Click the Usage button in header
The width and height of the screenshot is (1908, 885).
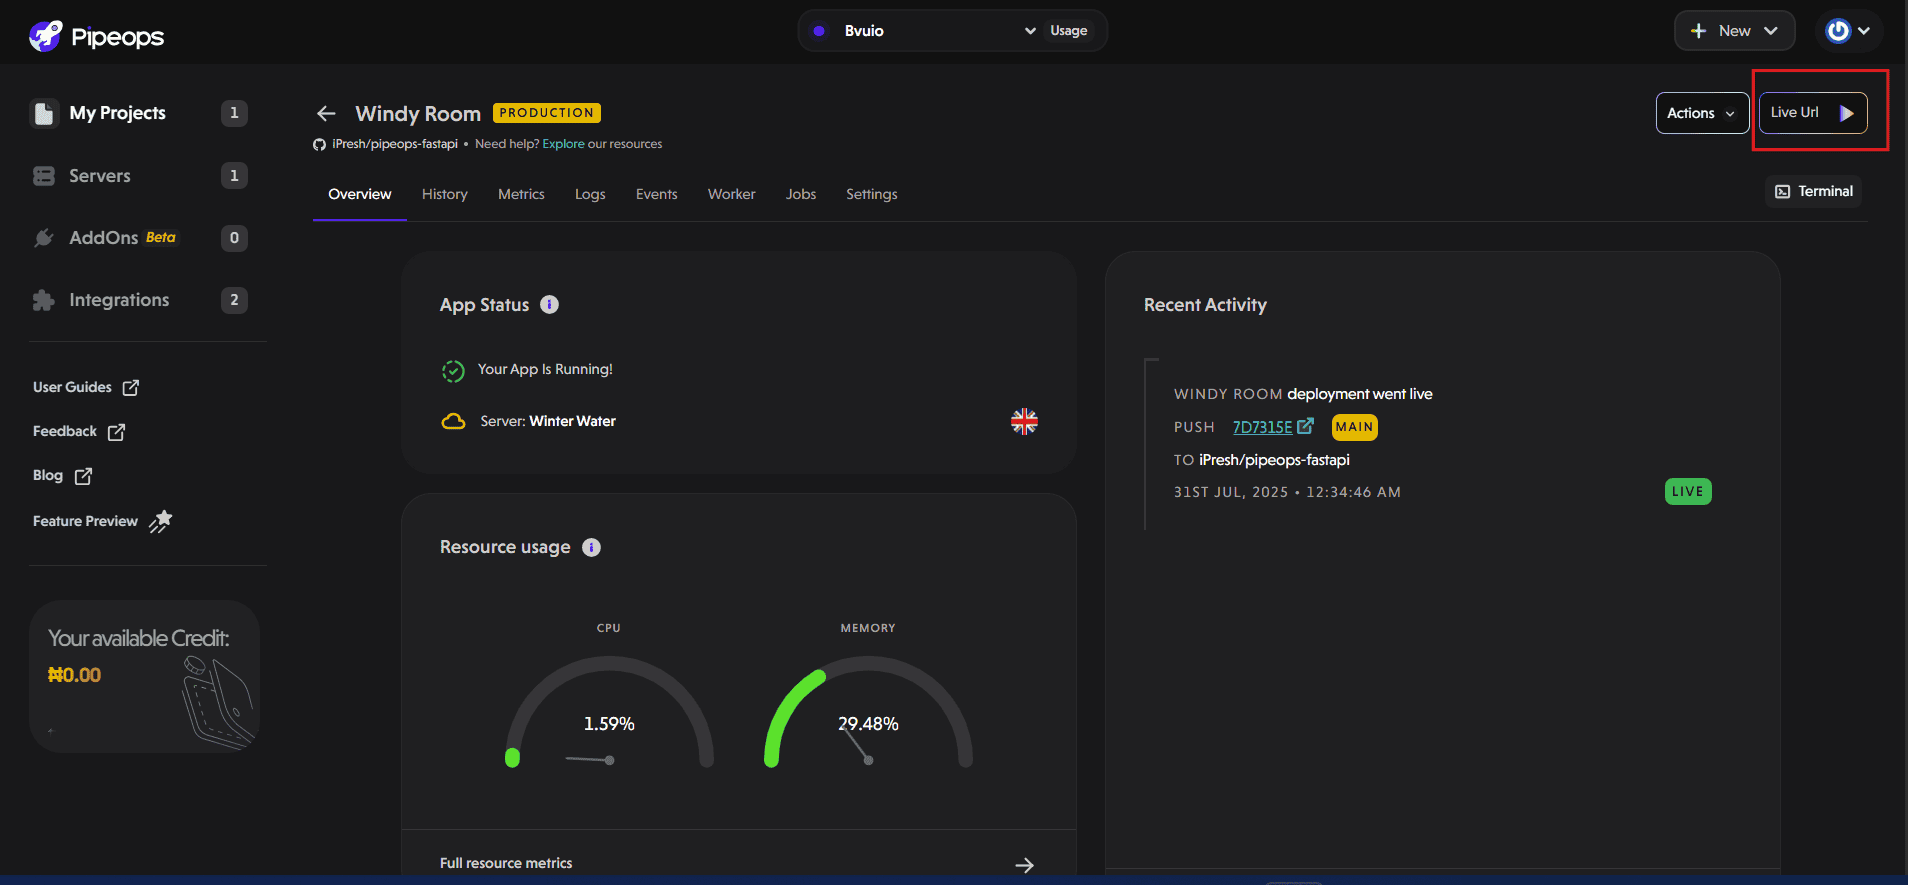tap(1068, 31)
